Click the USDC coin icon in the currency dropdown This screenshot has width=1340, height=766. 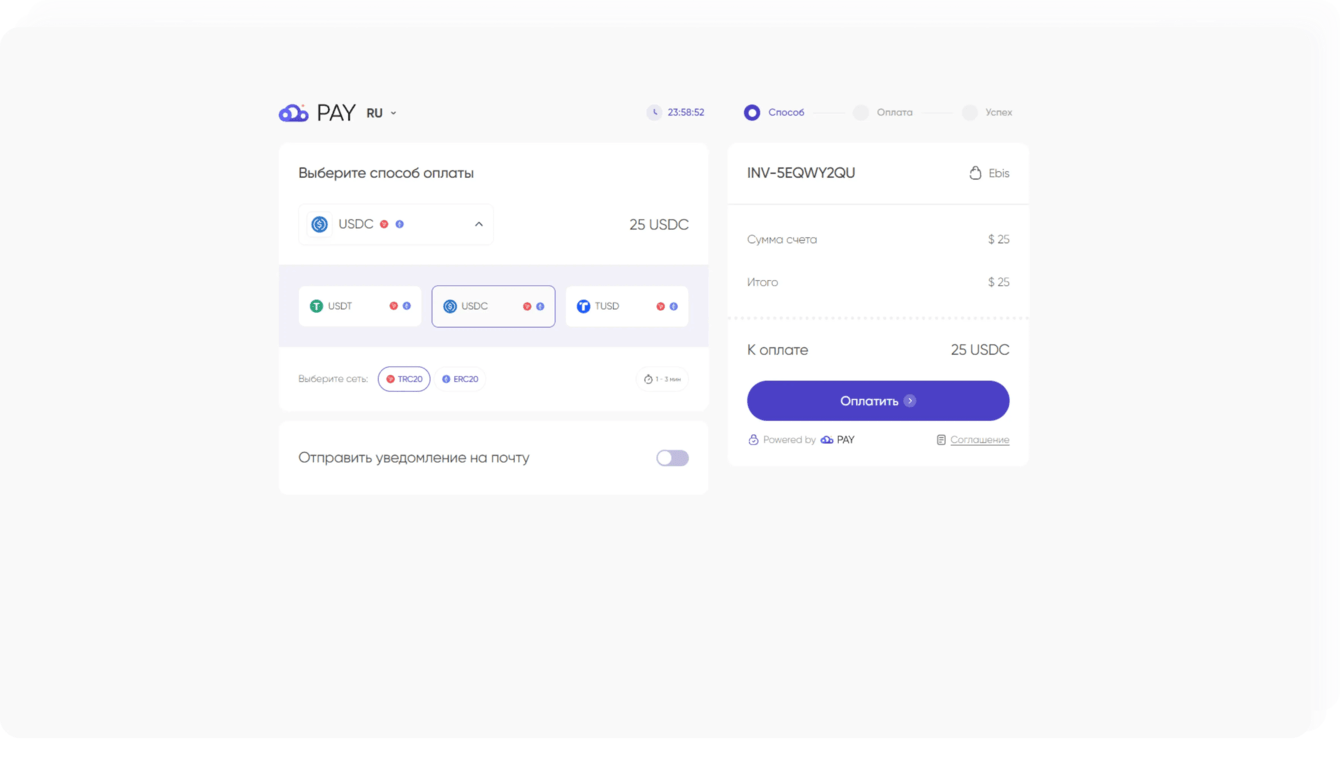click(x=319, y=224)
